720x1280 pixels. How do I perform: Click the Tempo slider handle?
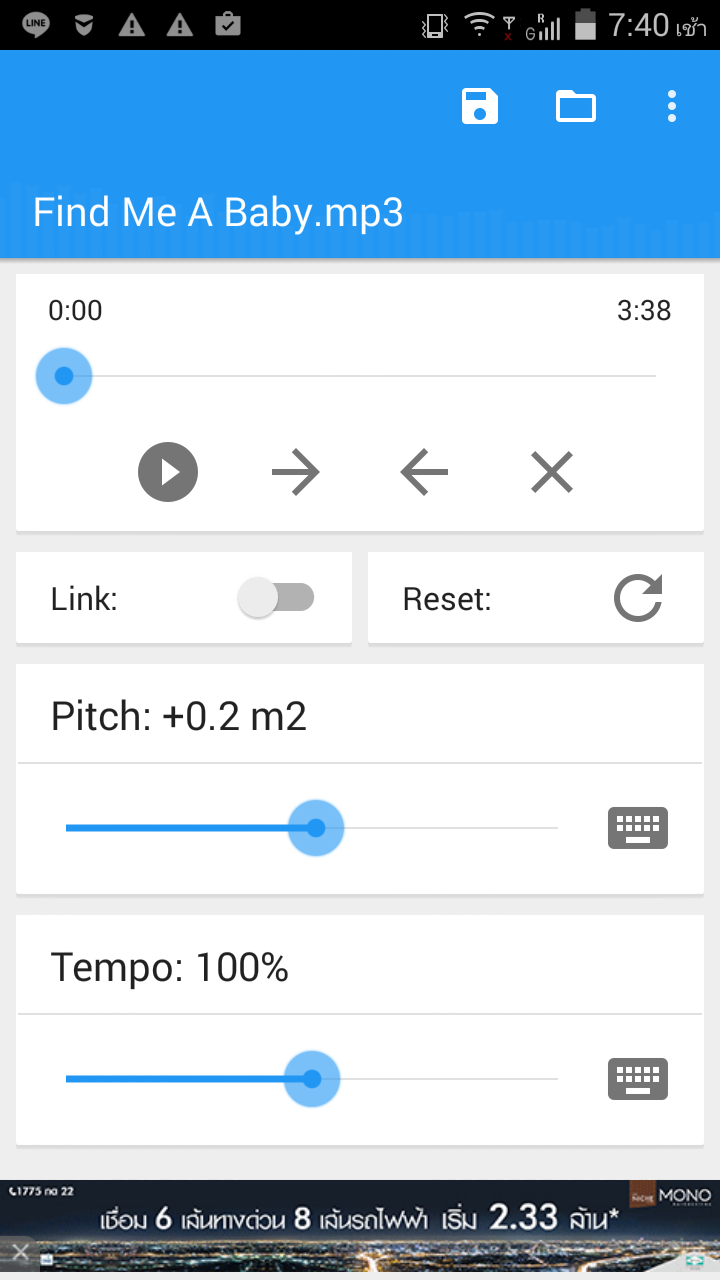click(x=312, y=1079)
